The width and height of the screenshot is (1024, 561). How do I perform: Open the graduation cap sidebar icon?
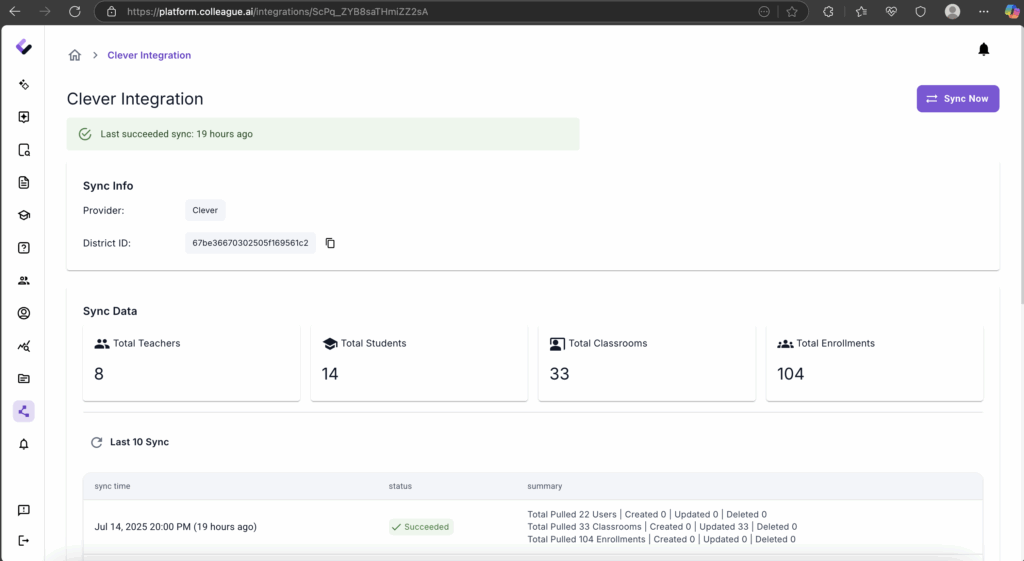24,215
